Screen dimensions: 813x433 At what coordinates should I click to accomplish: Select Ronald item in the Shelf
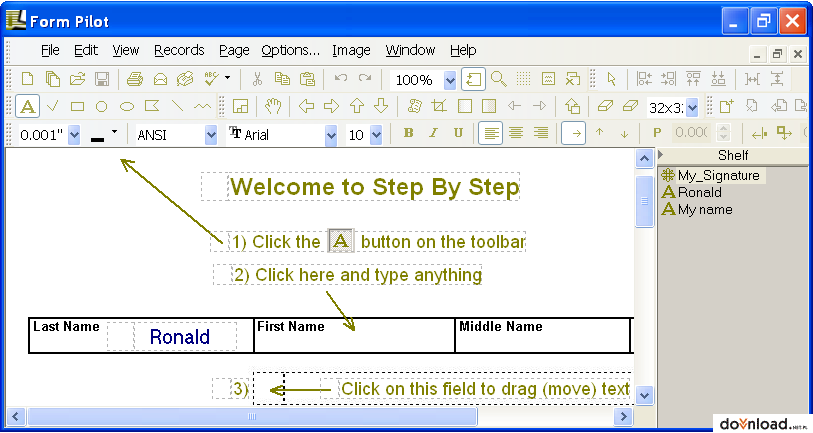coord(692,192)
